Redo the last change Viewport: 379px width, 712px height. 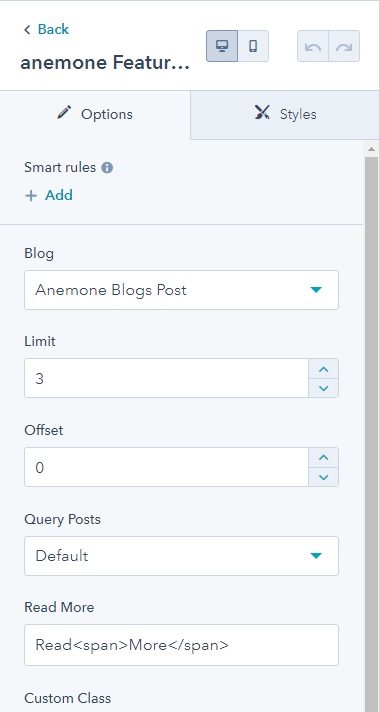coord(344,46)
